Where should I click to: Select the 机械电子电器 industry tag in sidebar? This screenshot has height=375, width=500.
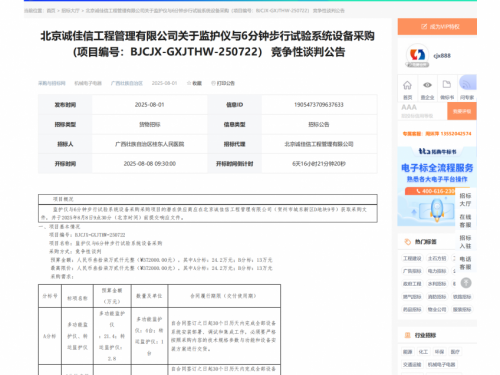442,364
